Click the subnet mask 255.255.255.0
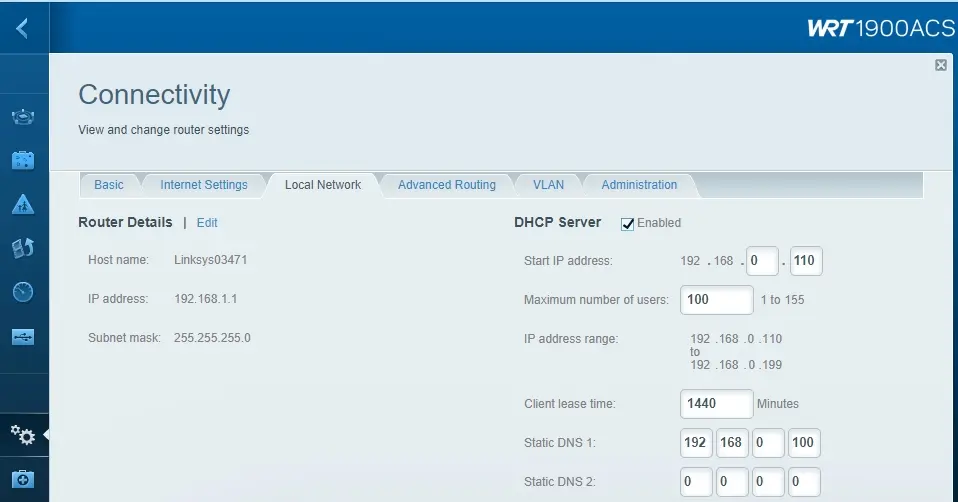 [x=212, y=338]
